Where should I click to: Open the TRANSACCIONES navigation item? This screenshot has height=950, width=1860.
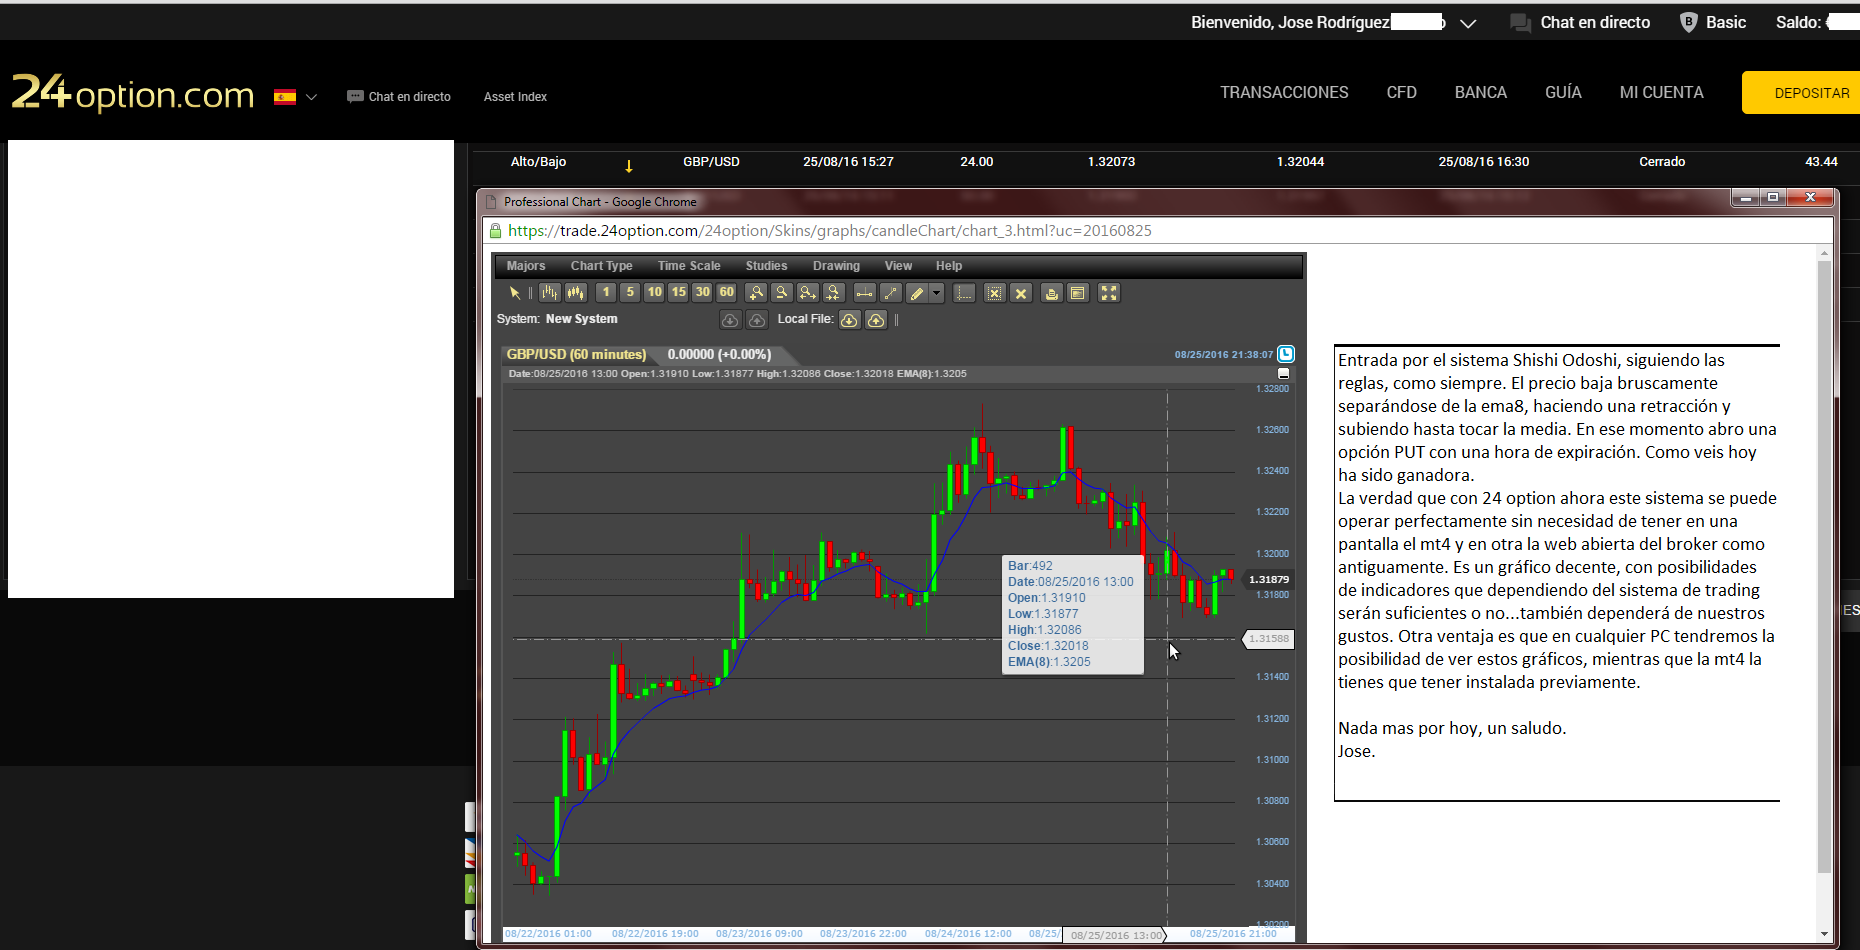[x=1284, y=92]
